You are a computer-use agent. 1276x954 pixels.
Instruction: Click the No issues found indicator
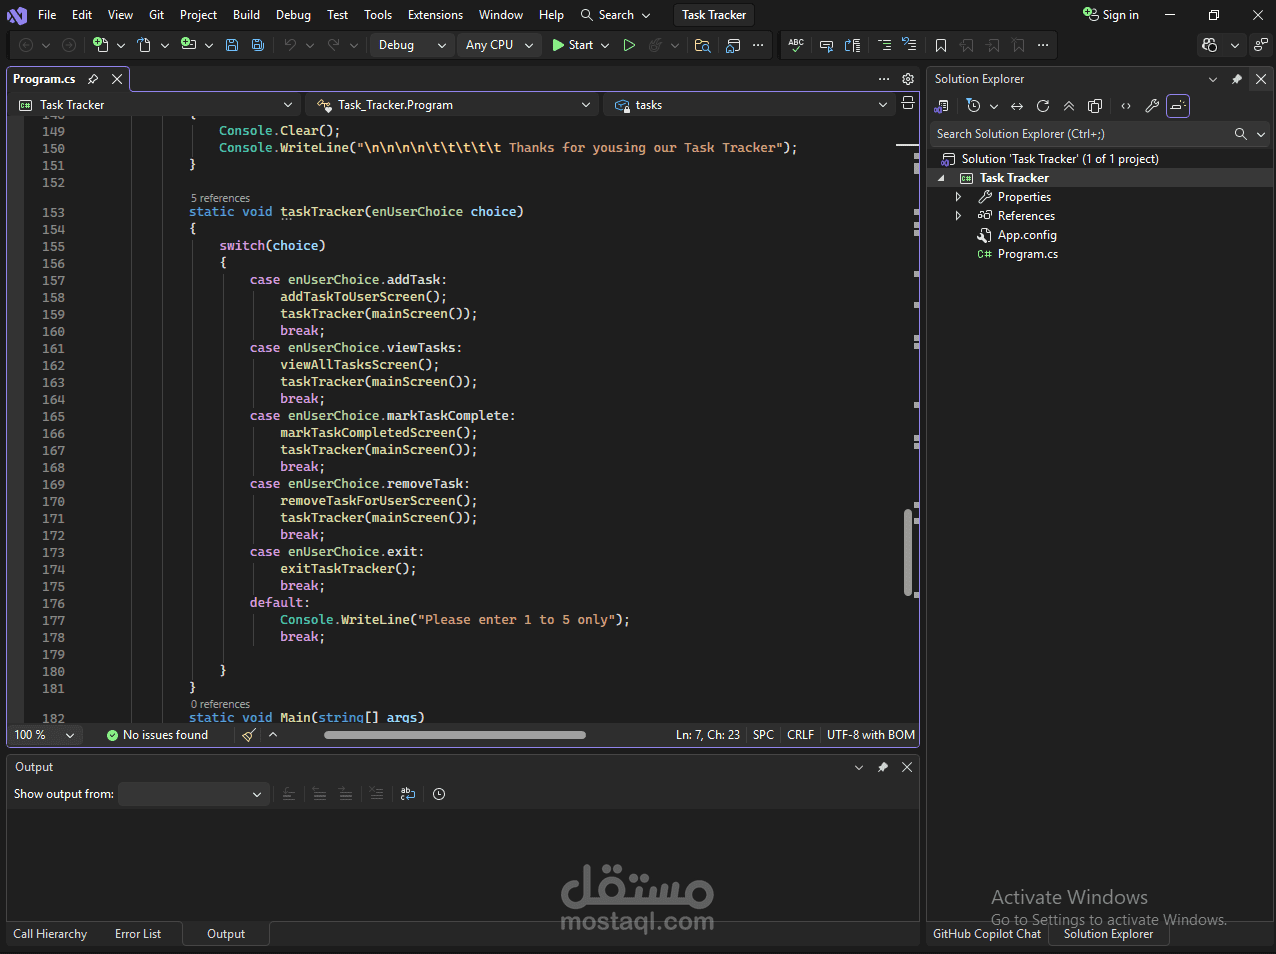click(x=157, y=735)
